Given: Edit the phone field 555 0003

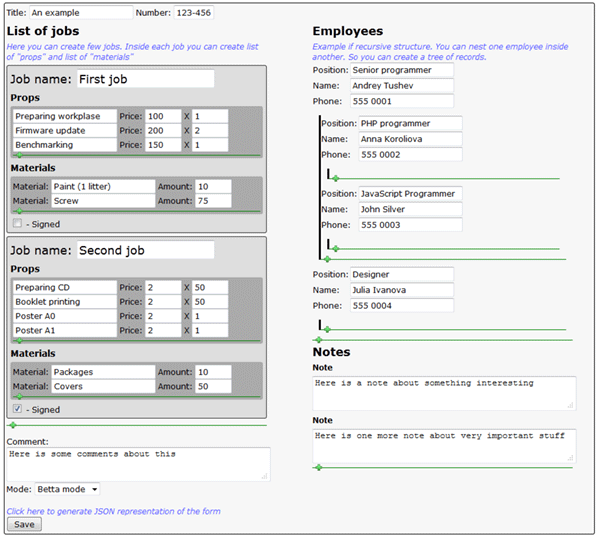Looking at the screenshot, I should click(410, 225).
